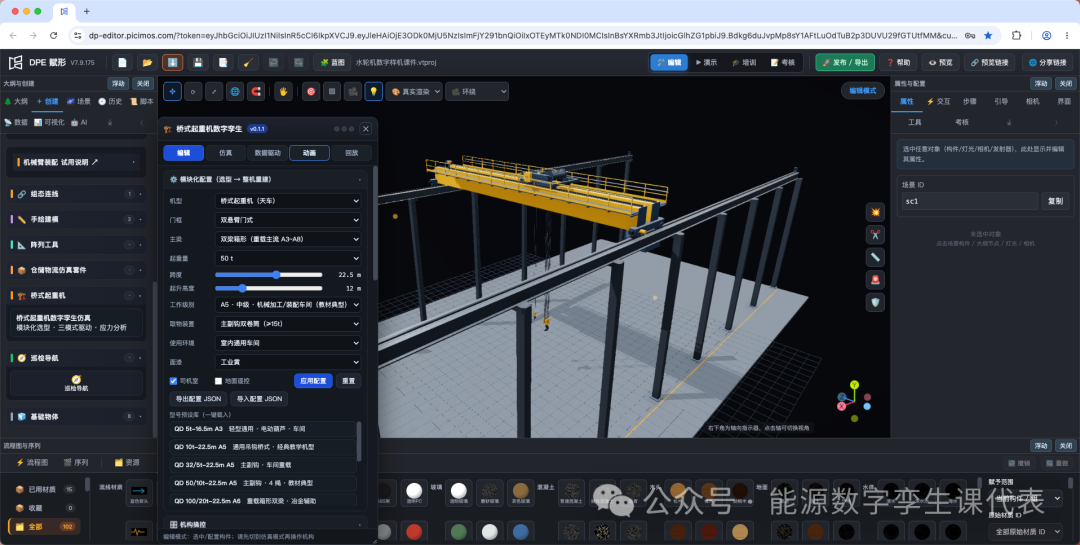Viewport: 1080px width, 545px height.
Task: Switch crane panel to 仿真 mode
Action: click(225, 153)
